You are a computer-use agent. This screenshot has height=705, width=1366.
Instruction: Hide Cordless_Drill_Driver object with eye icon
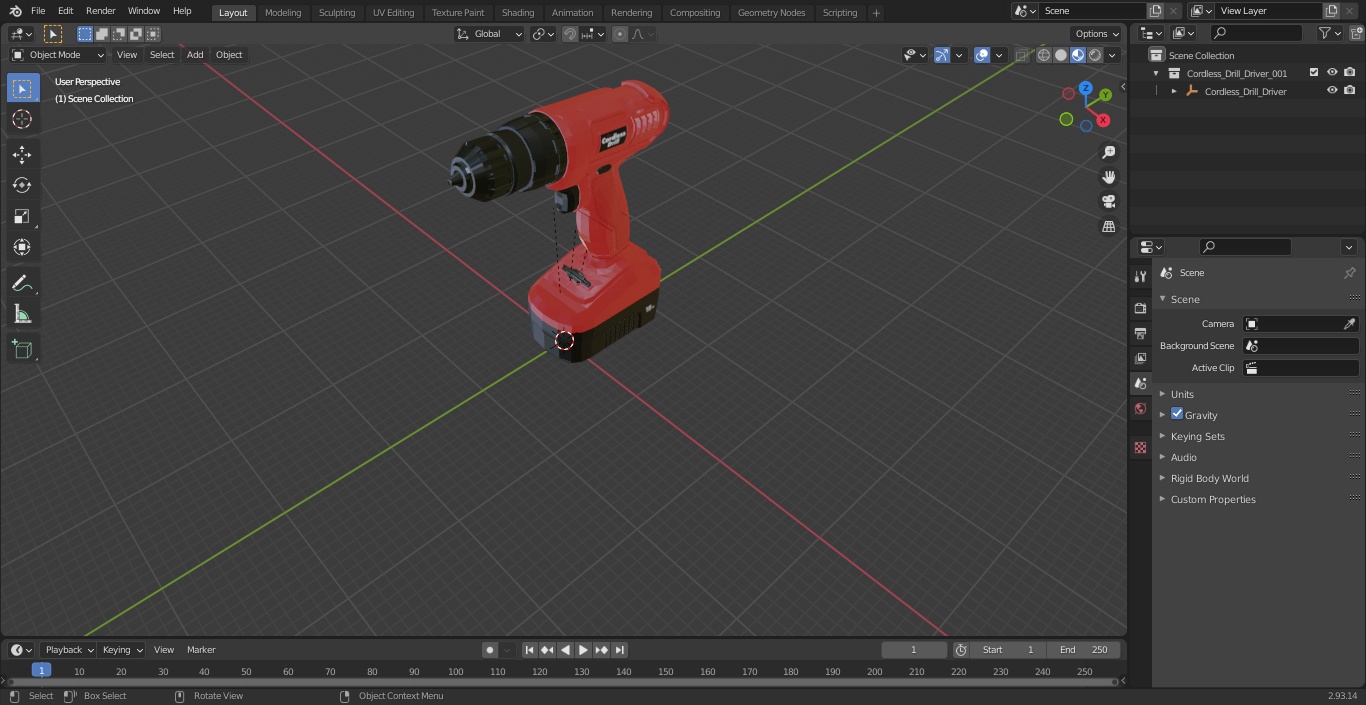(1332, 91)
